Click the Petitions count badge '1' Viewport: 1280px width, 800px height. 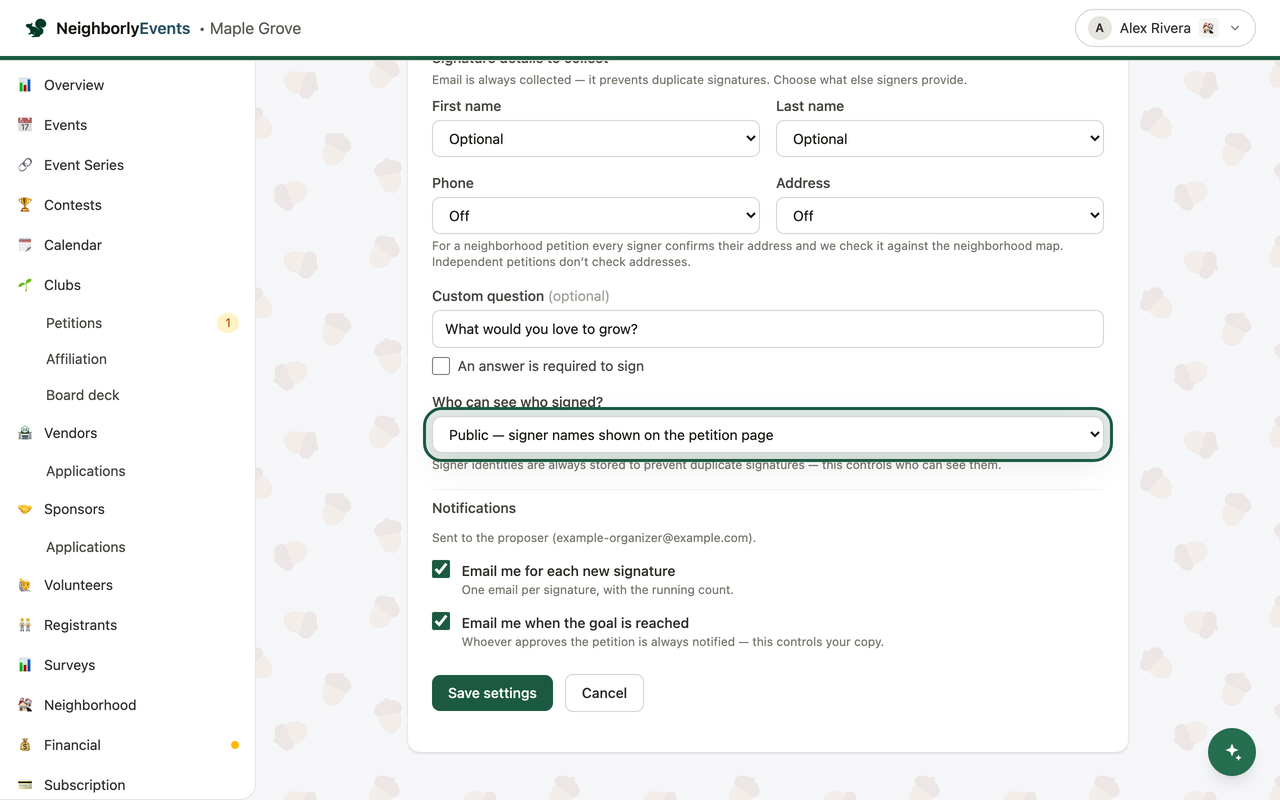[x=228, y=323]
